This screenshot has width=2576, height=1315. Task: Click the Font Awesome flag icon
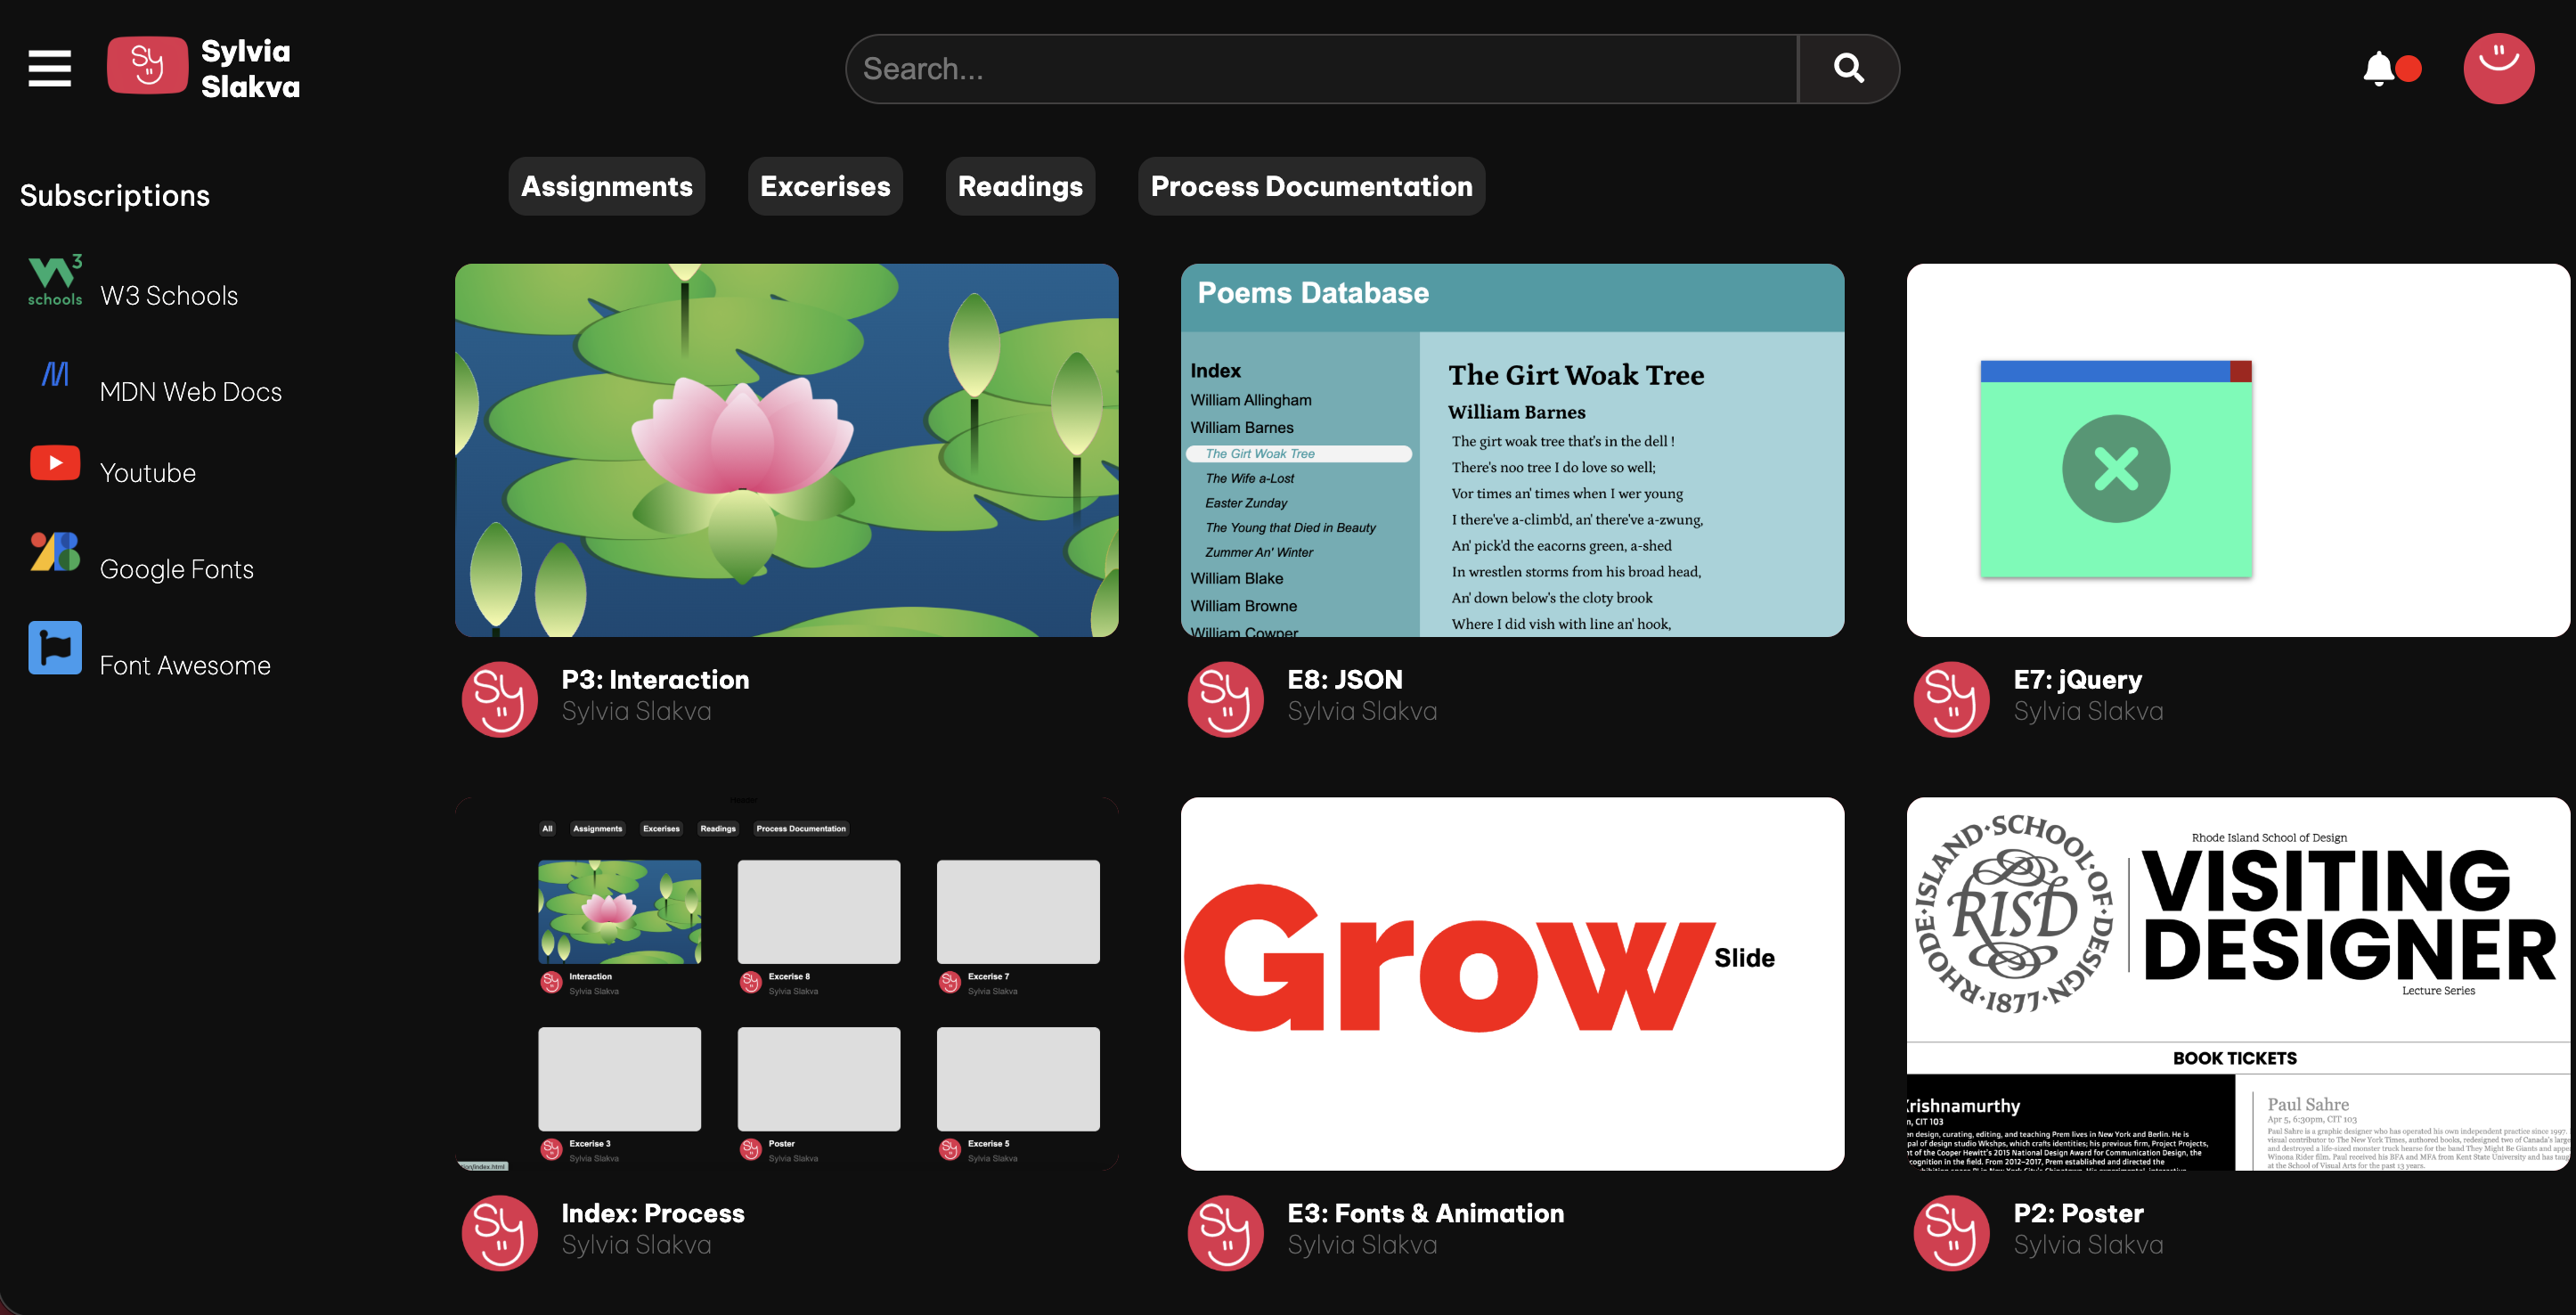tap(55, 648)
